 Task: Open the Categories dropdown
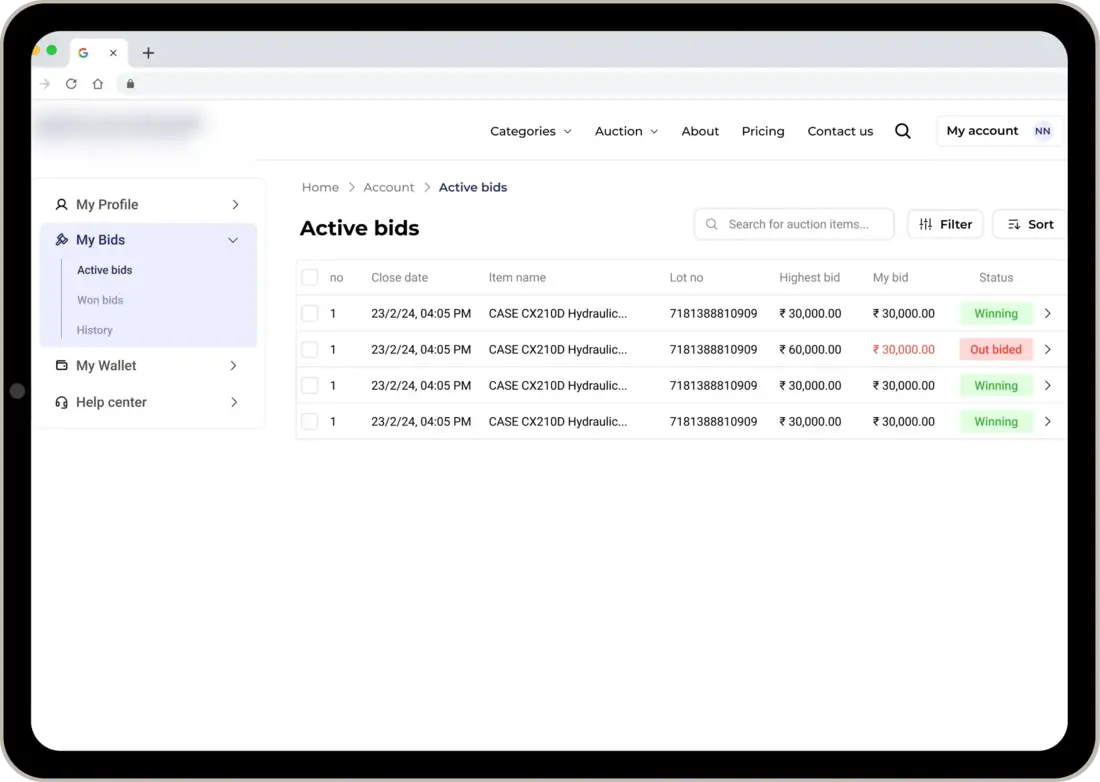(530, 131)
